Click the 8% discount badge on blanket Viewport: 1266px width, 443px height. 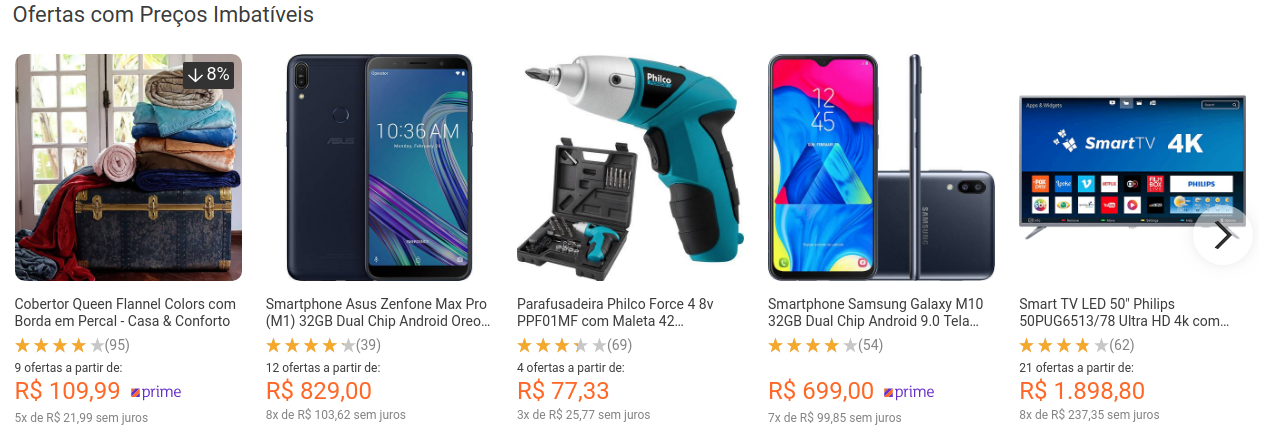(x=208, y=74)
